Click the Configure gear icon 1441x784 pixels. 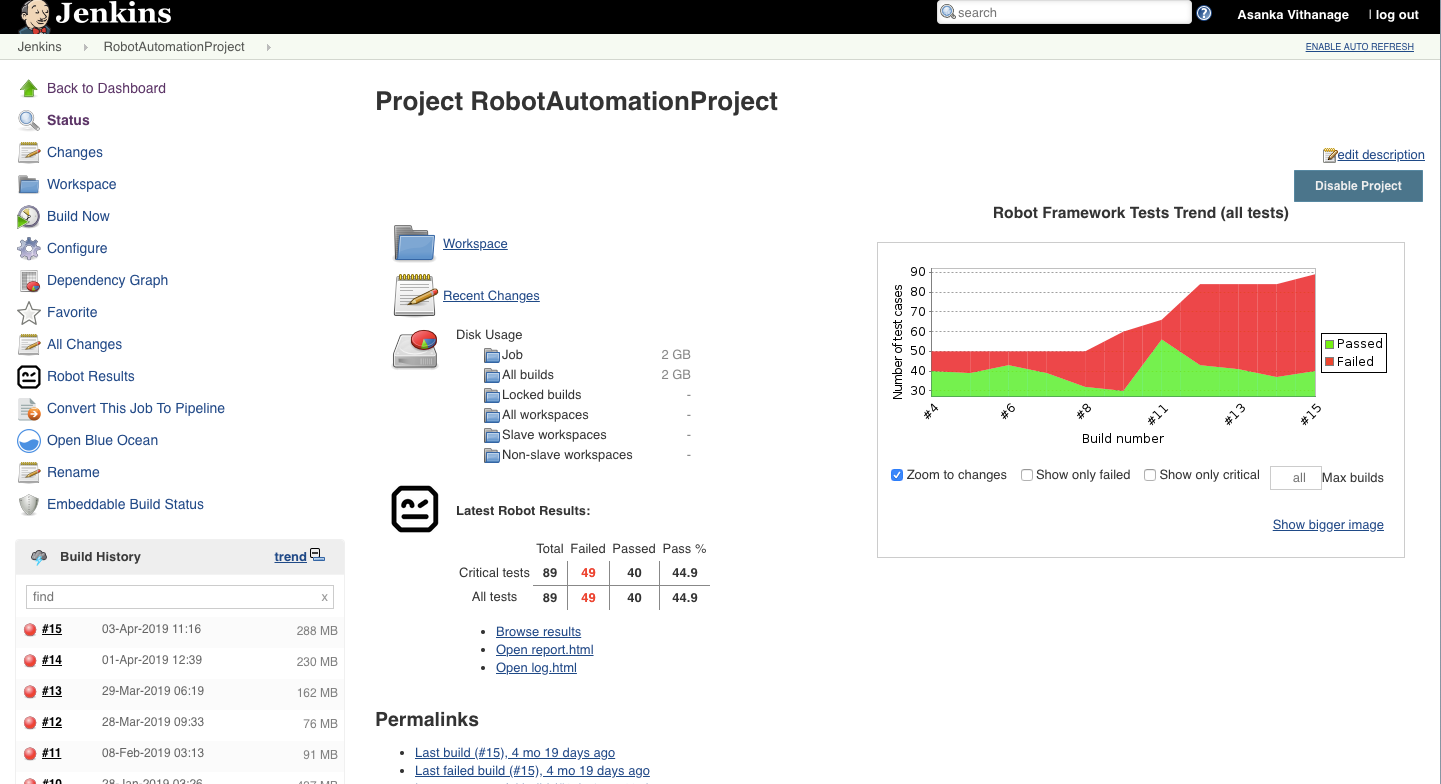[x=29, y=248]
